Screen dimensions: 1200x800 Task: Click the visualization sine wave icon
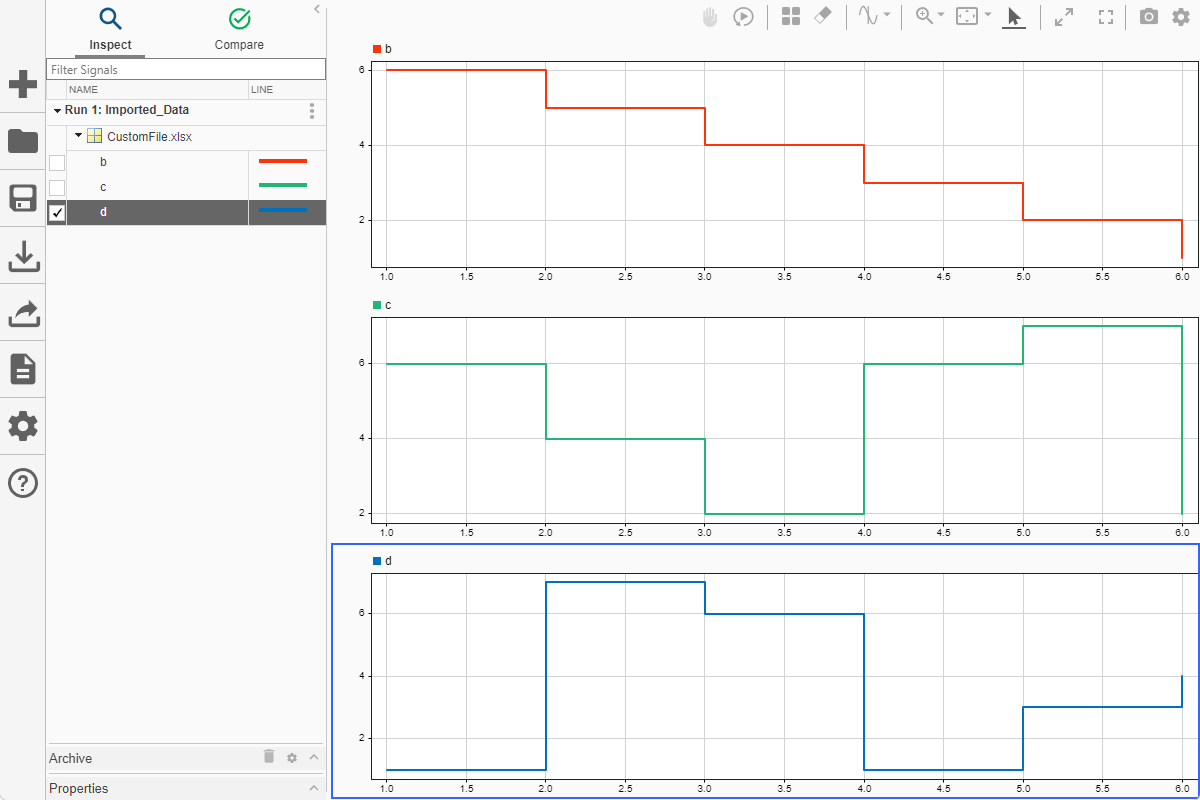(867, 17)
